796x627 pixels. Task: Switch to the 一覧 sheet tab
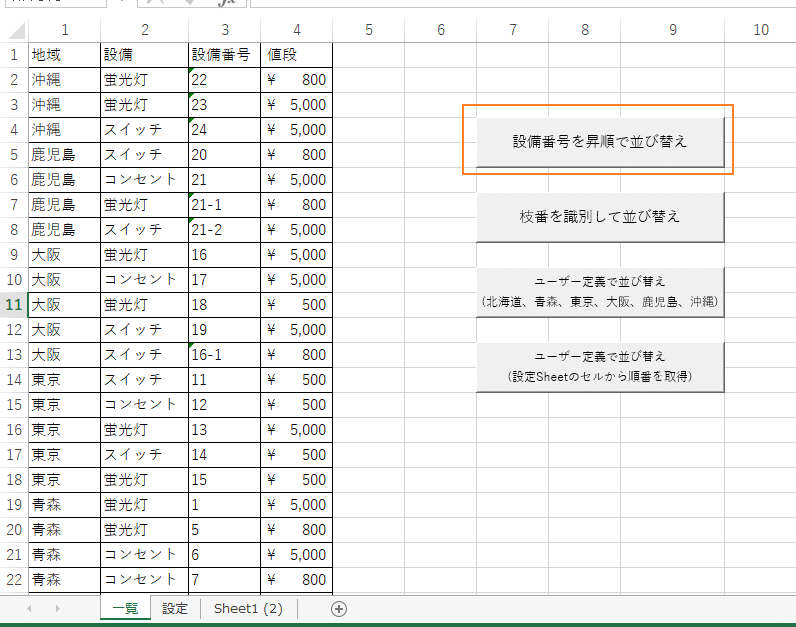point(125,608)
